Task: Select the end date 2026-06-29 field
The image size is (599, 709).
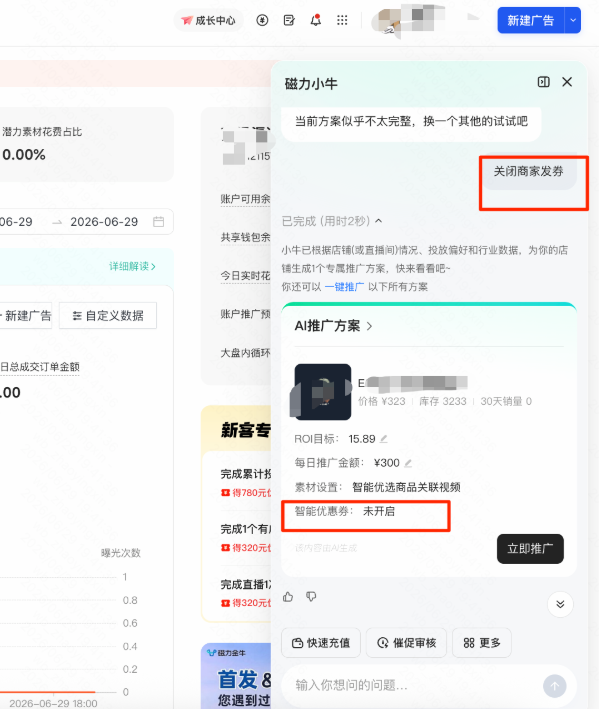Action: click(x=104, y=222)
